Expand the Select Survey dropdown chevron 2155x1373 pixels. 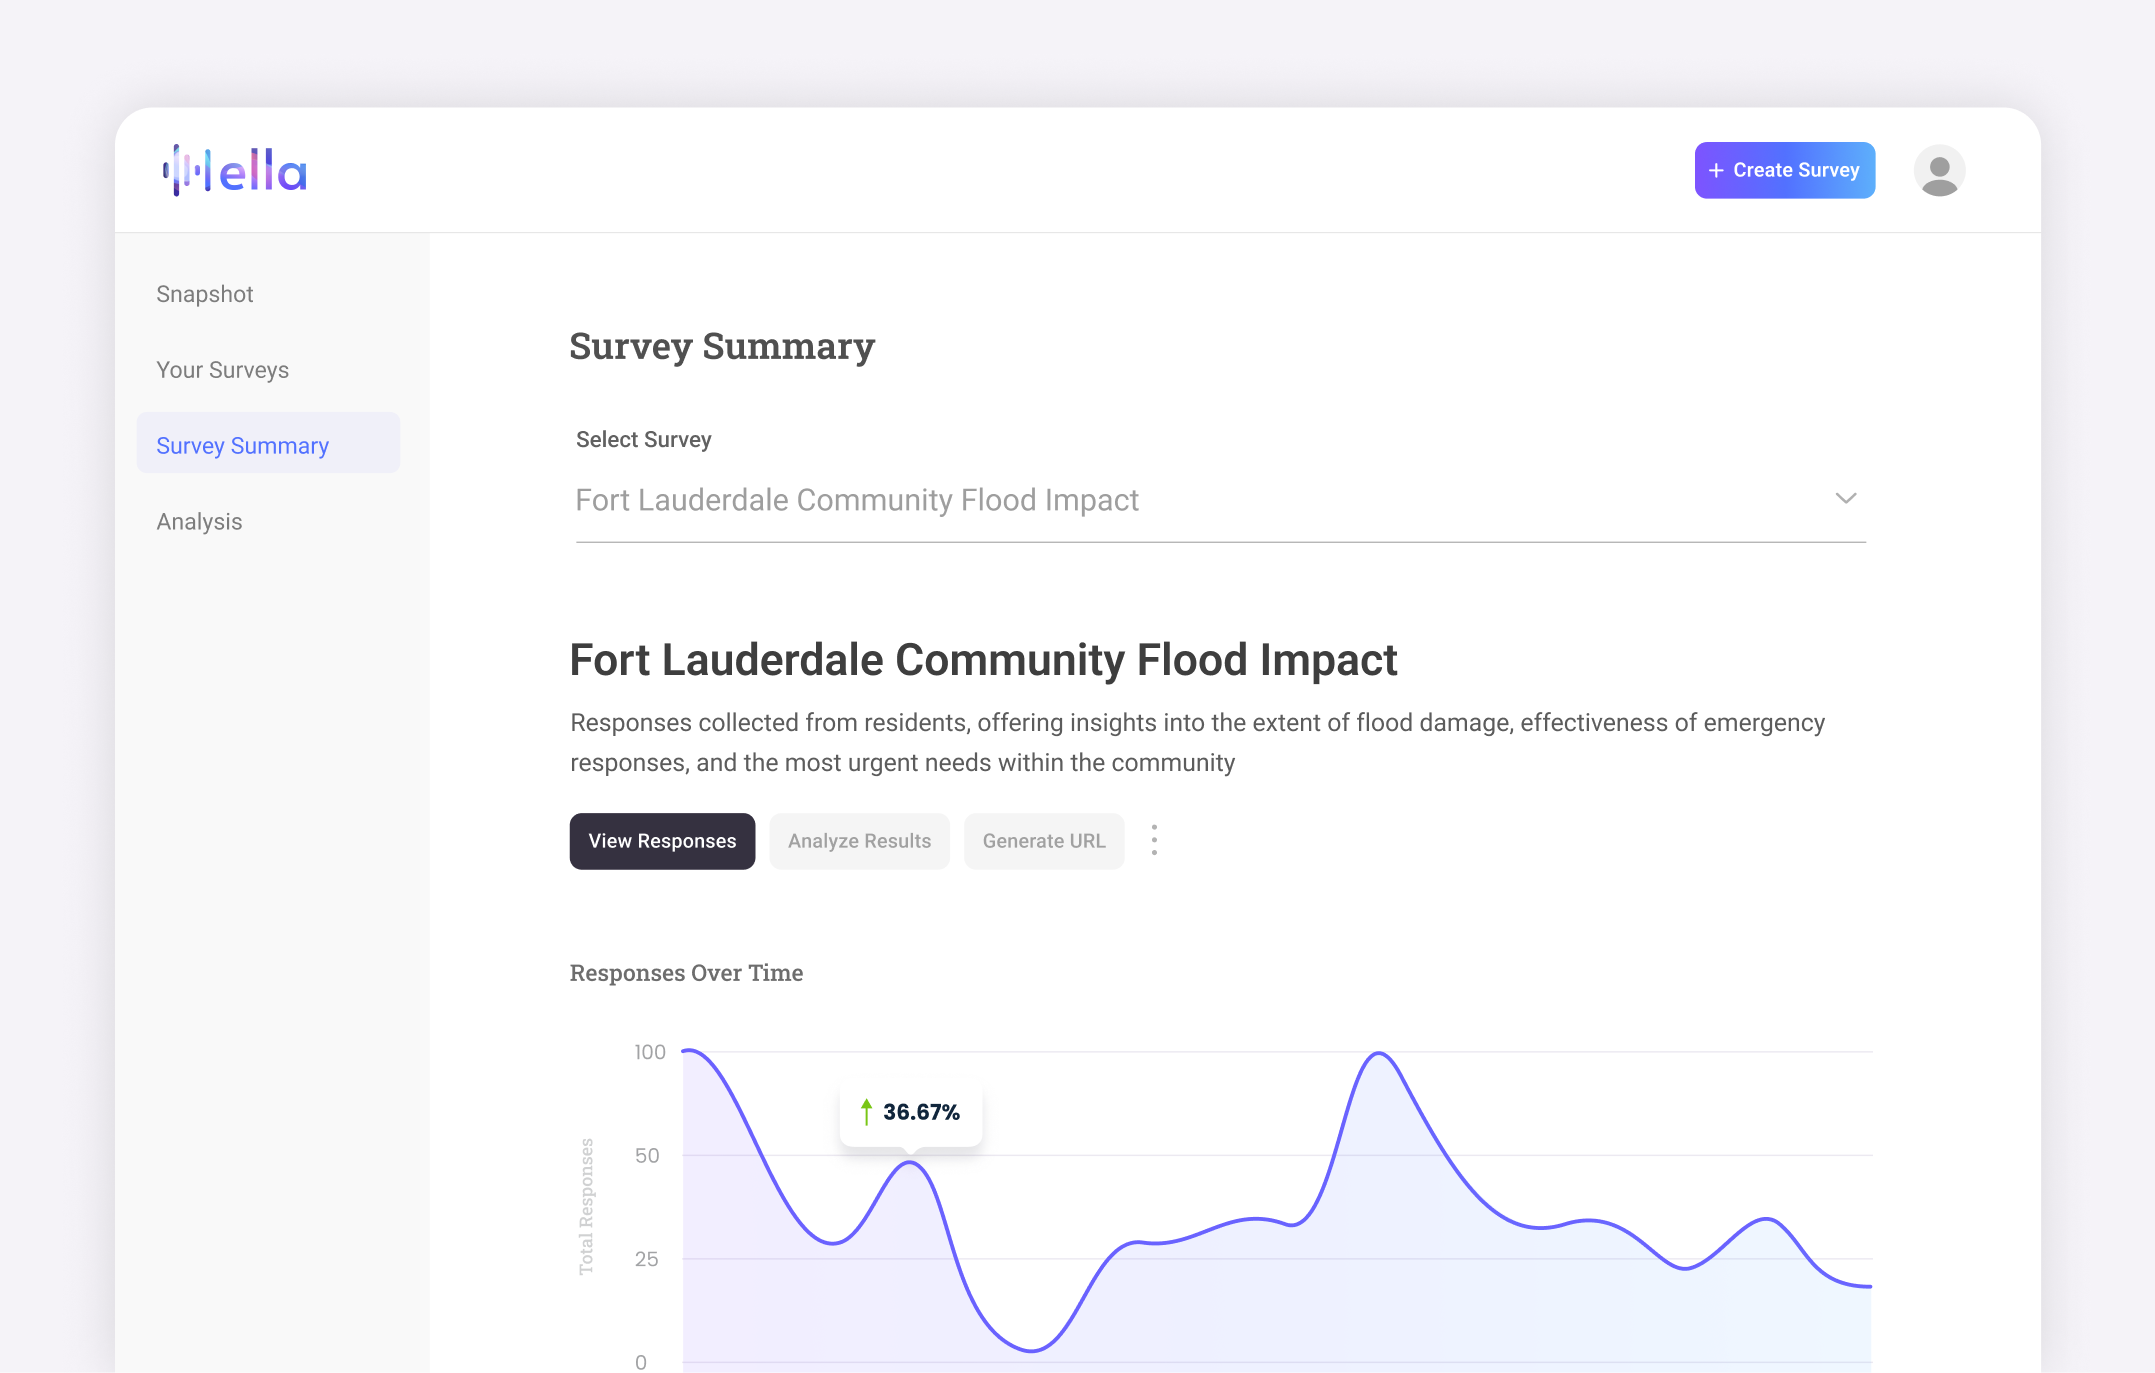(x=1845, y=498)
